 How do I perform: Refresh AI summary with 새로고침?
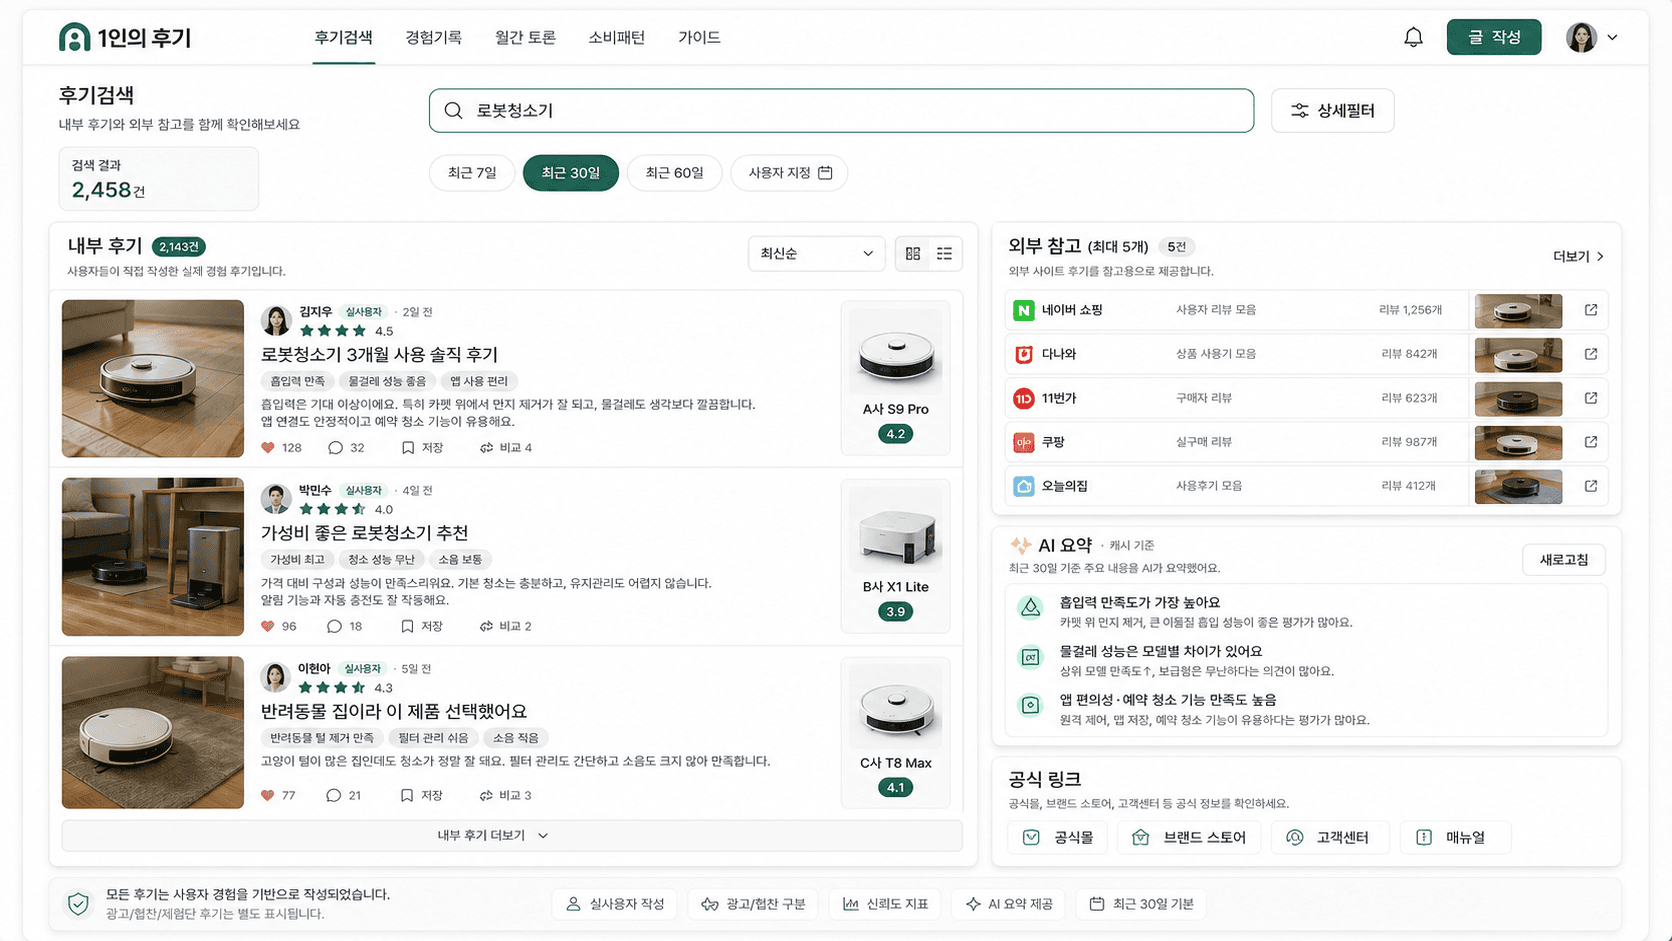pos(1564,560)
